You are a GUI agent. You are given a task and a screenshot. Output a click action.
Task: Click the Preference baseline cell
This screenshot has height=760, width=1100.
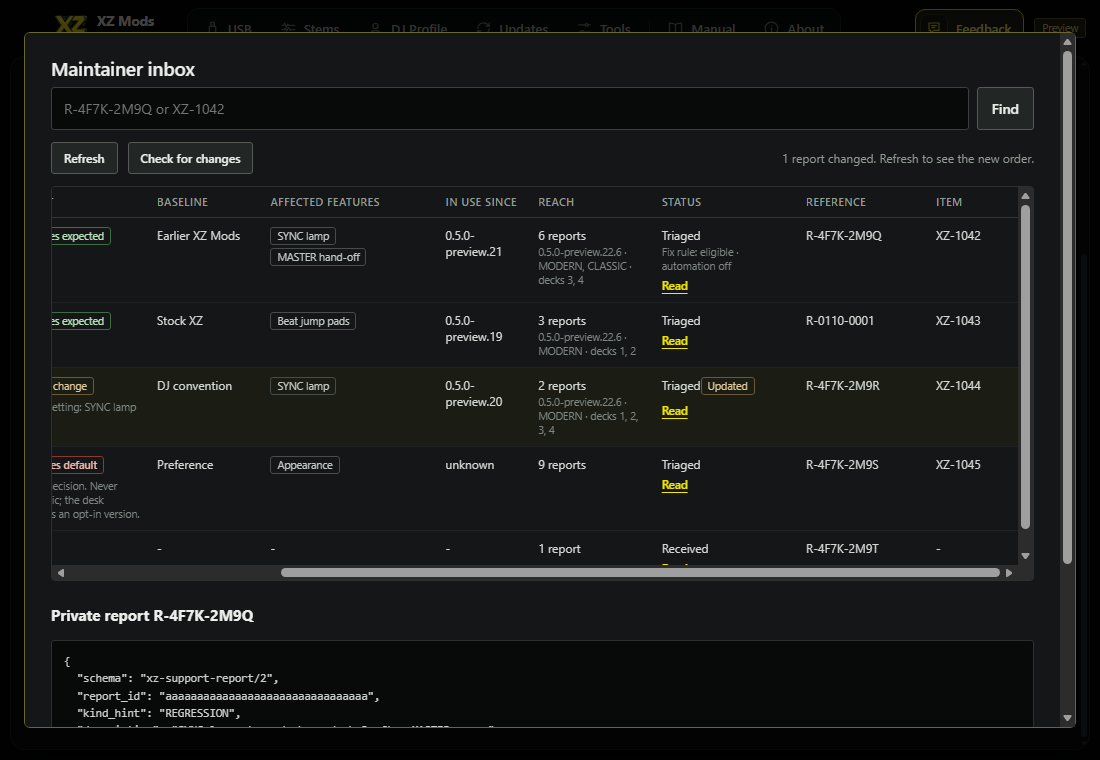(x=185, y=465)
